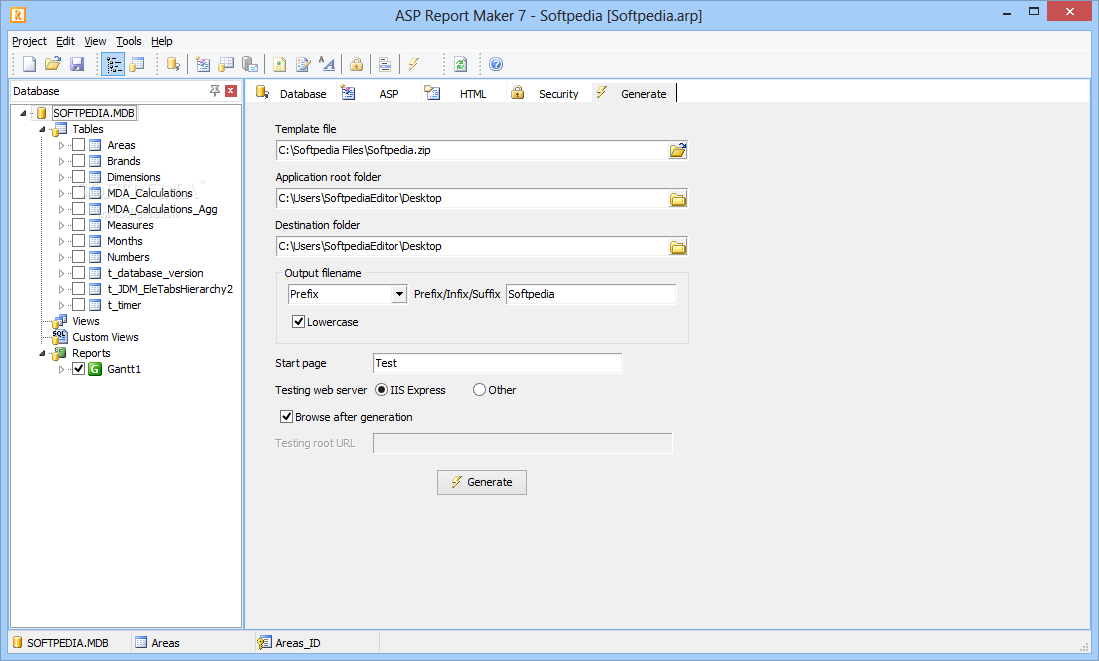
Task: Check the Dimensions table checkbox
Action: 78,177
